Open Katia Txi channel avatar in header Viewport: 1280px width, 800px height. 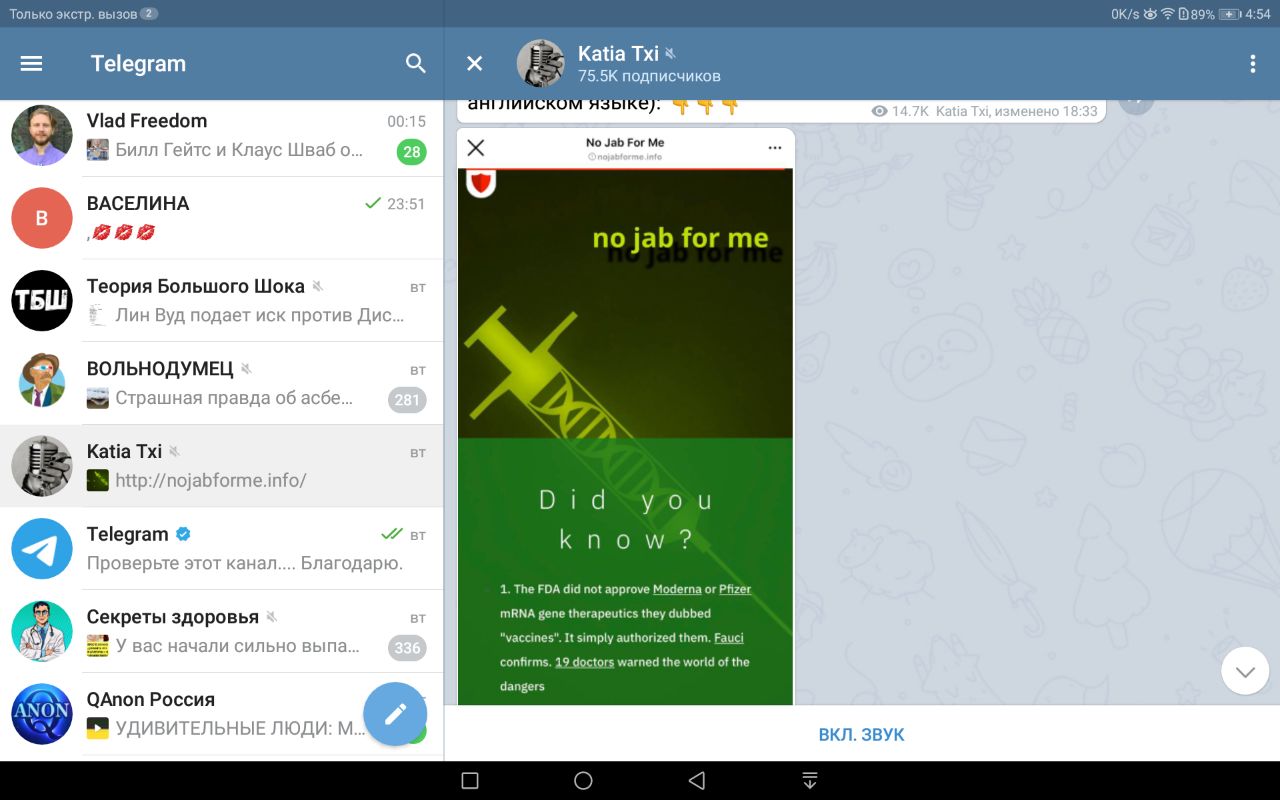click(x=541, y=64)
